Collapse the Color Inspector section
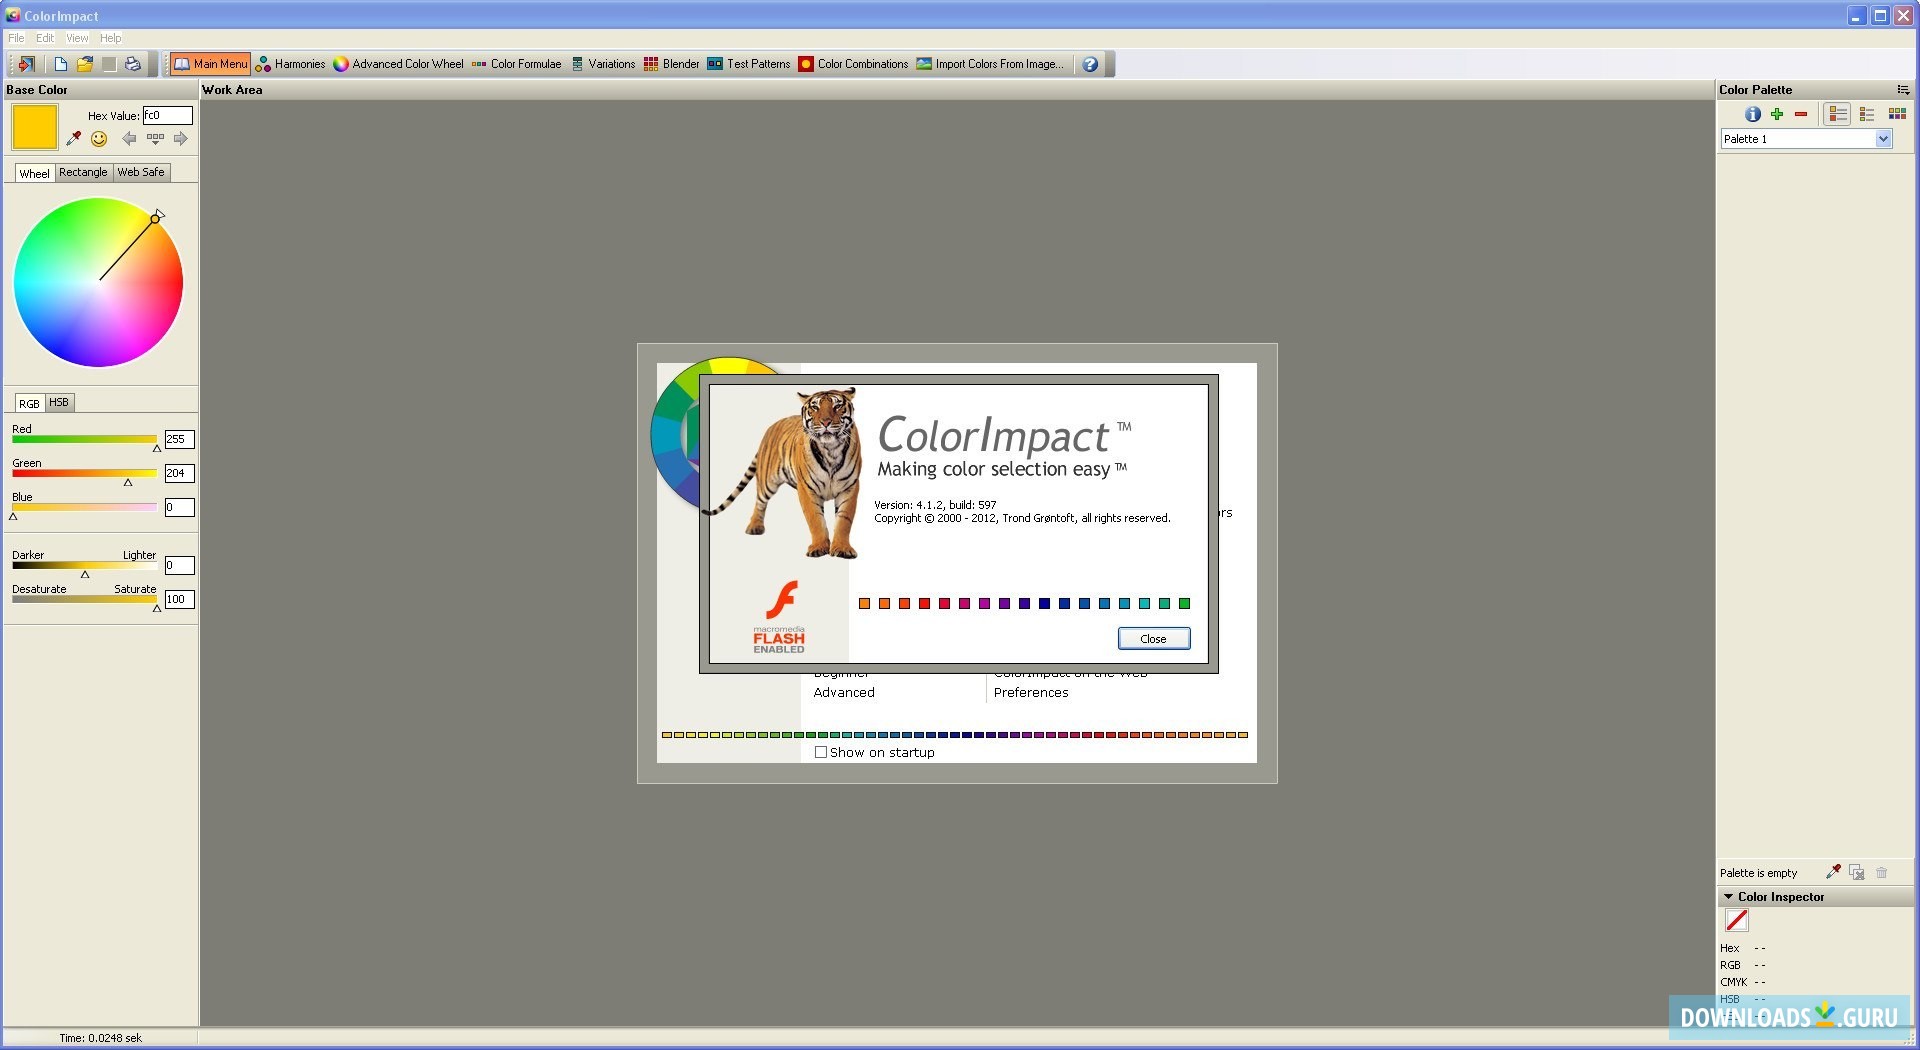 click(1728, 896)
